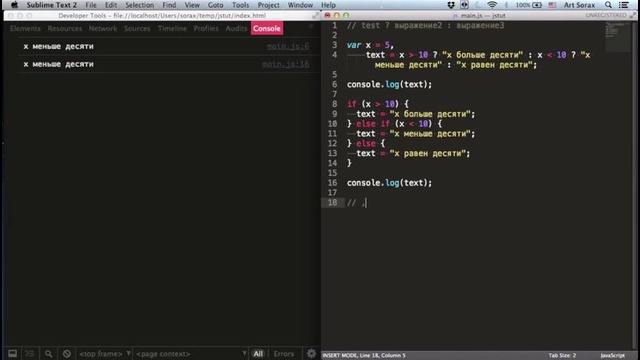The height and width of the screenshot is (360, 640).
Task: Click the fullscreen arrows icon in Sublime window
Action: pos(633,16)
